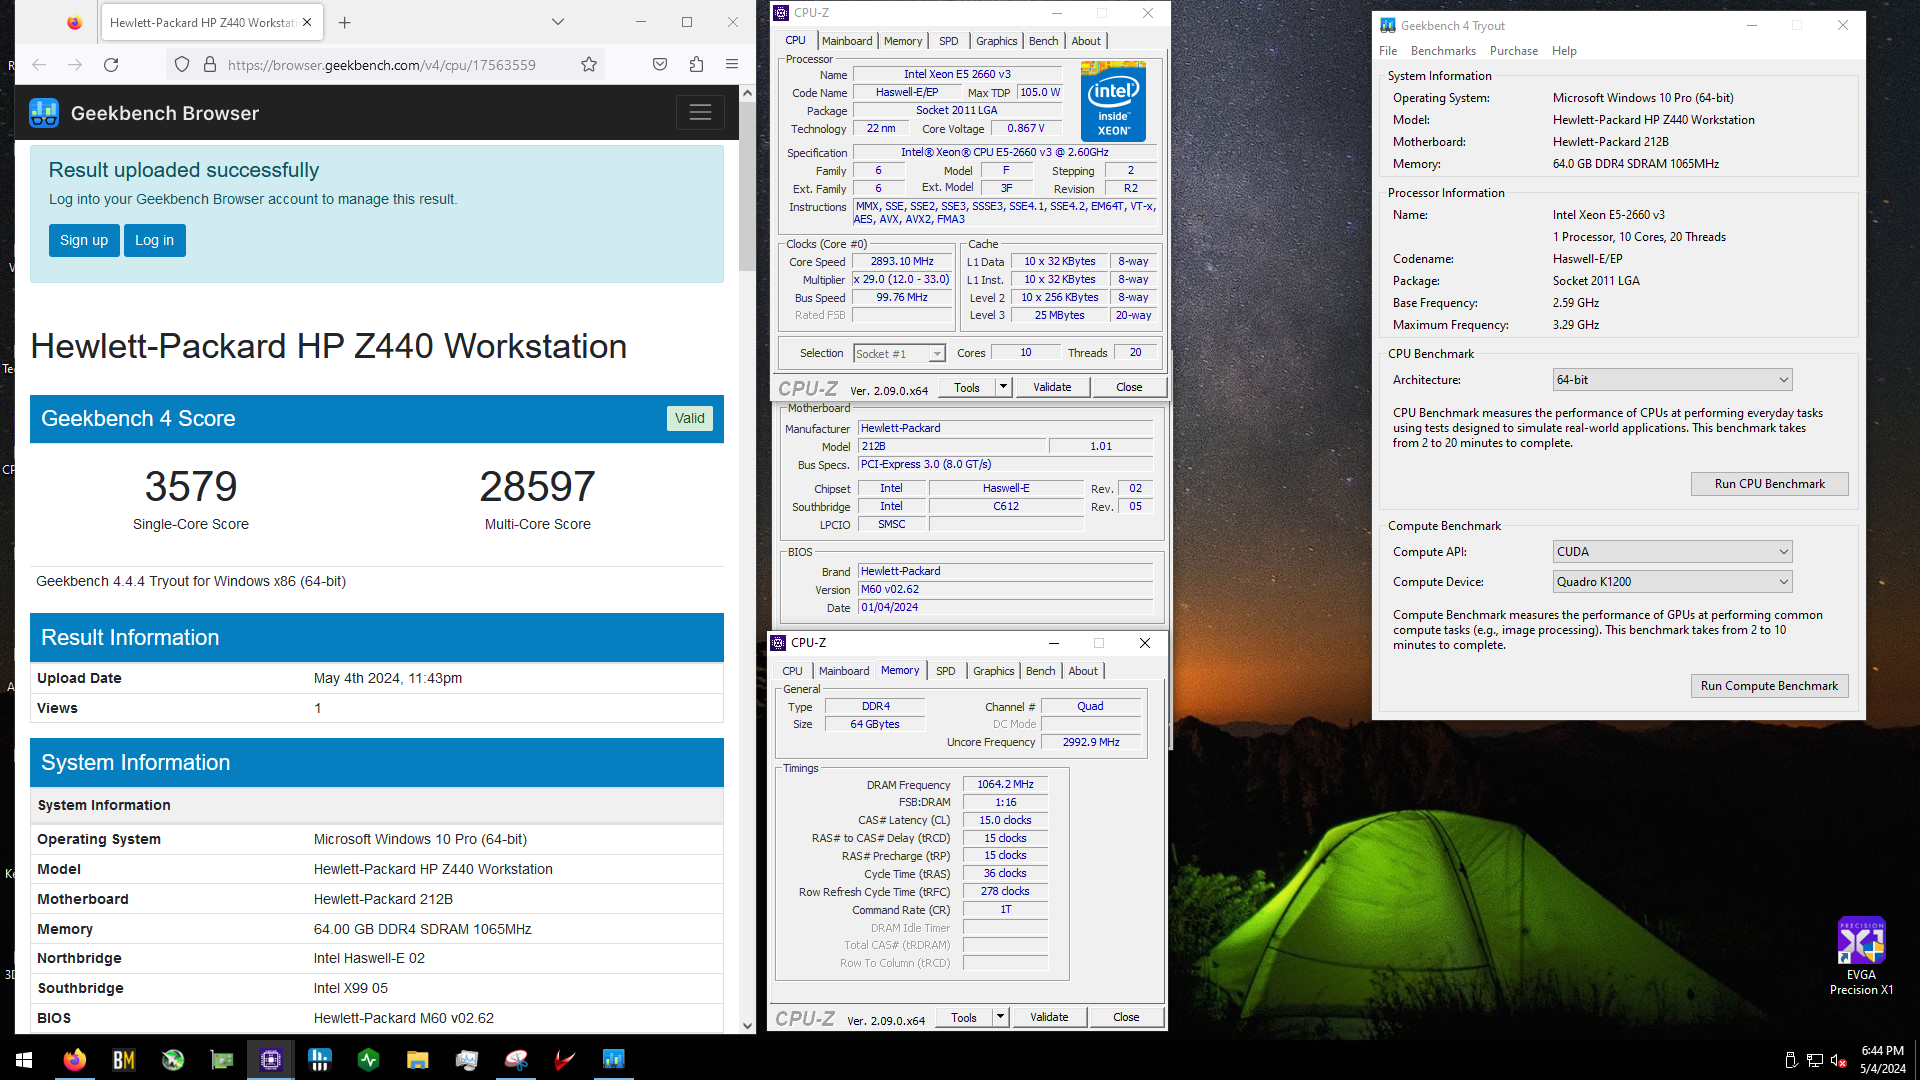This screenshot has width=1920, height=1080.
Task: Click Validate in lower CPU-Z window
Action: coord(1049,1017)
